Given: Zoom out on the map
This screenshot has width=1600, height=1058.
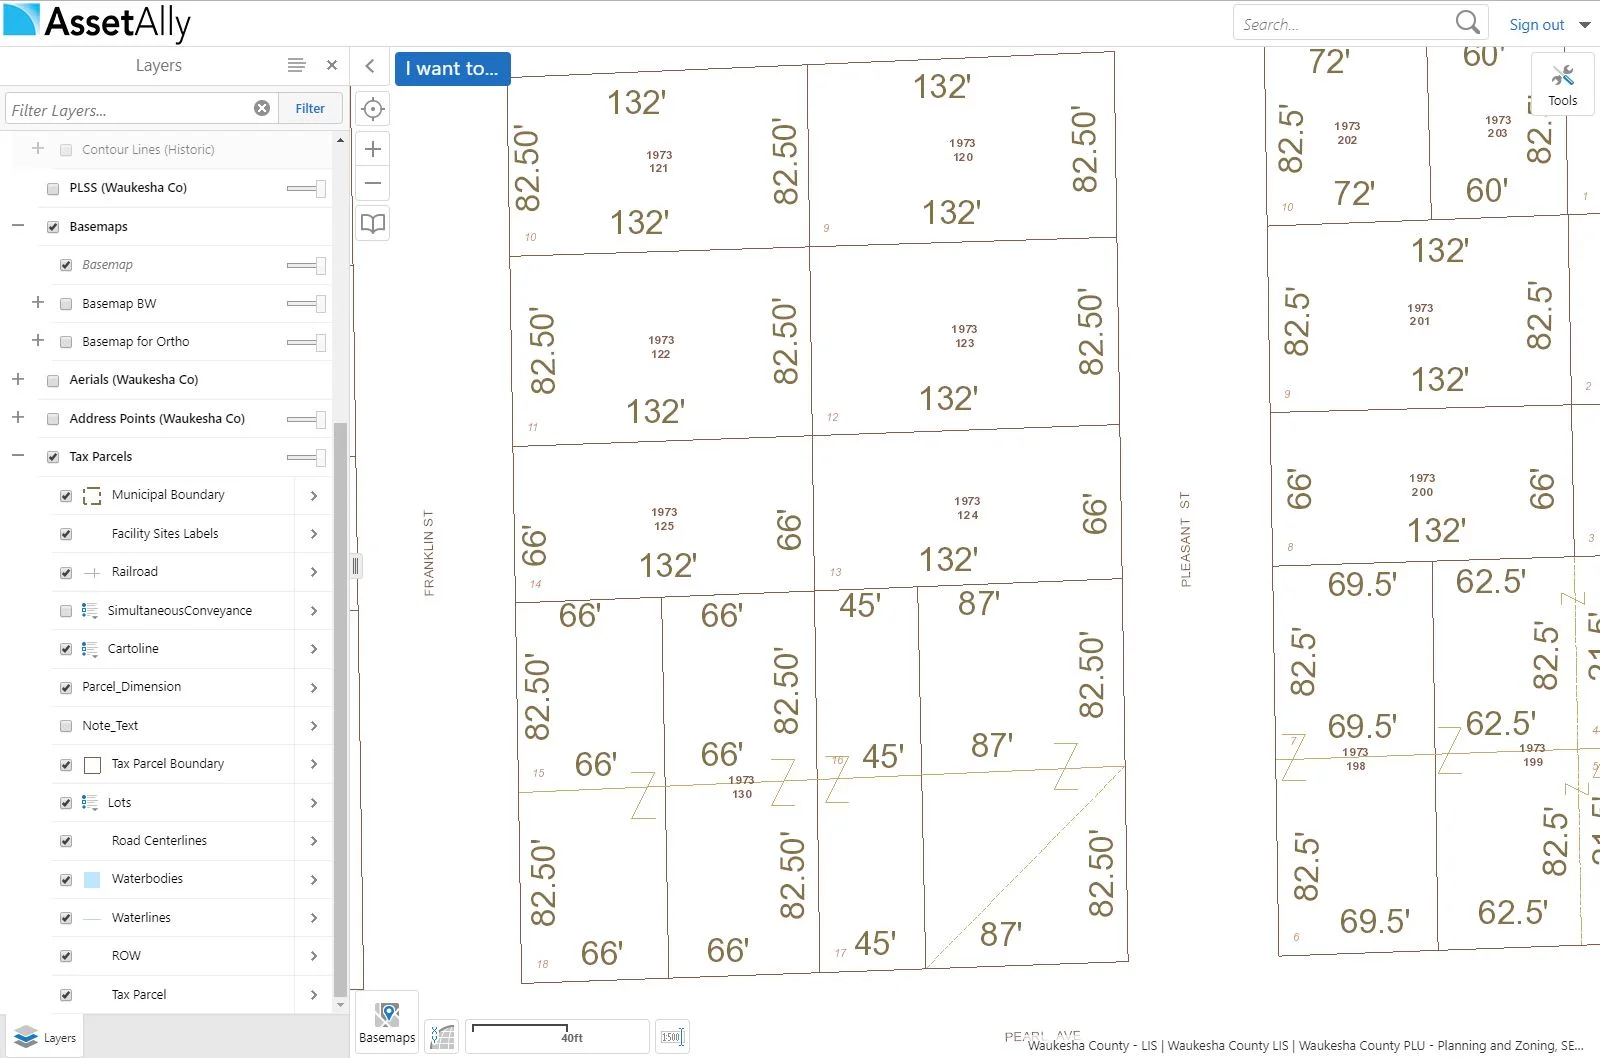Looking at the screenshot, I should point(373,183).
